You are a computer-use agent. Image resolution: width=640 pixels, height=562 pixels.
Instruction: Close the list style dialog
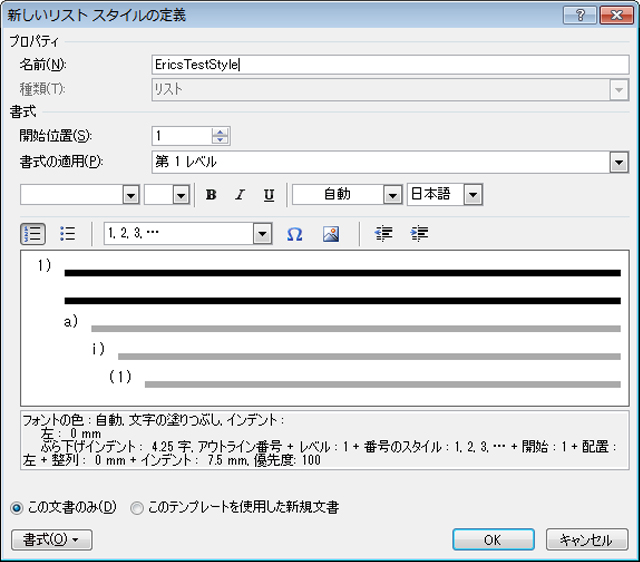617,16
